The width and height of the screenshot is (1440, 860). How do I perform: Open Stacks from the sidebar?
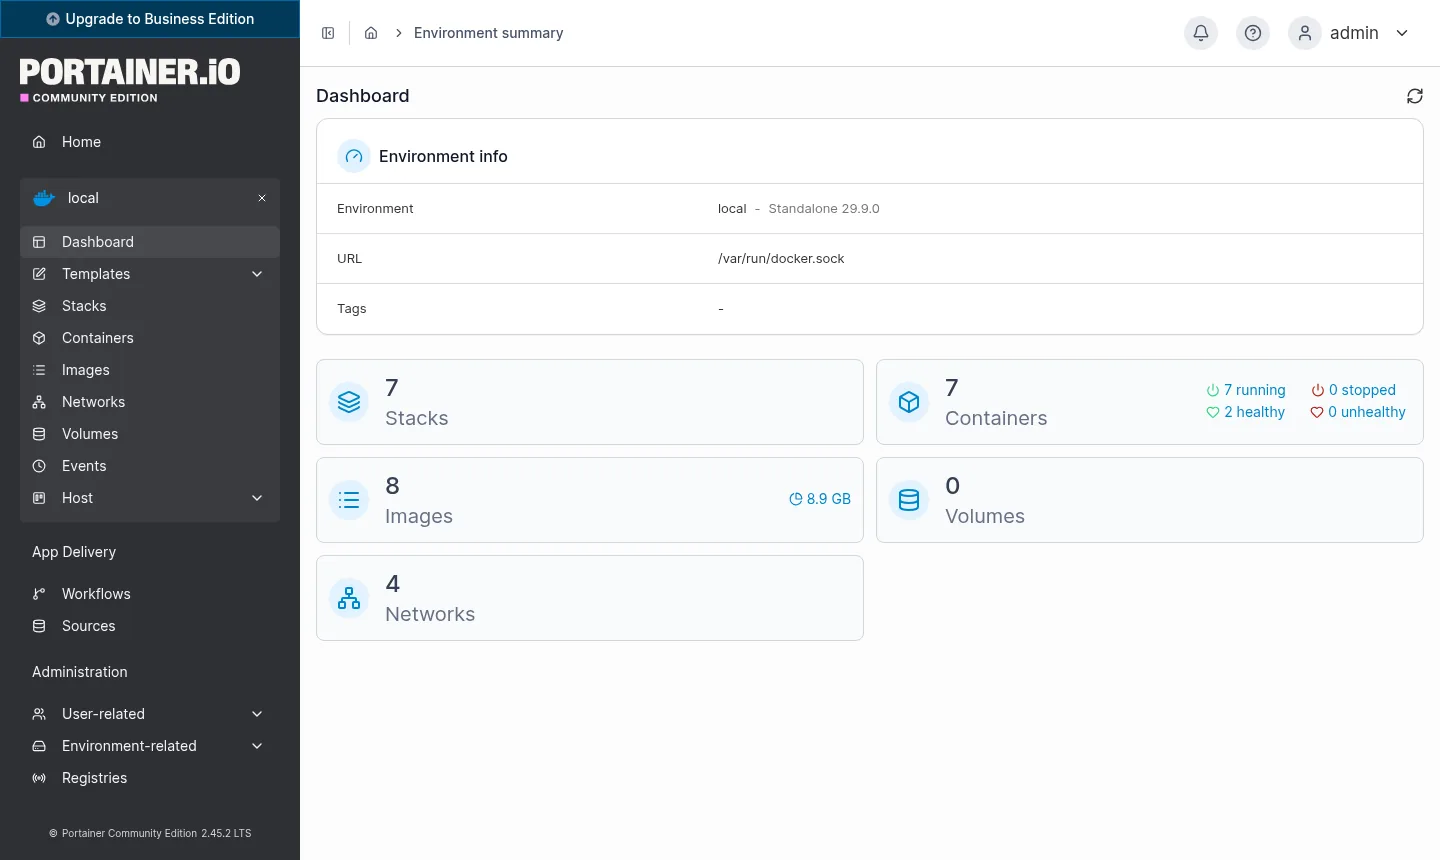150,306
